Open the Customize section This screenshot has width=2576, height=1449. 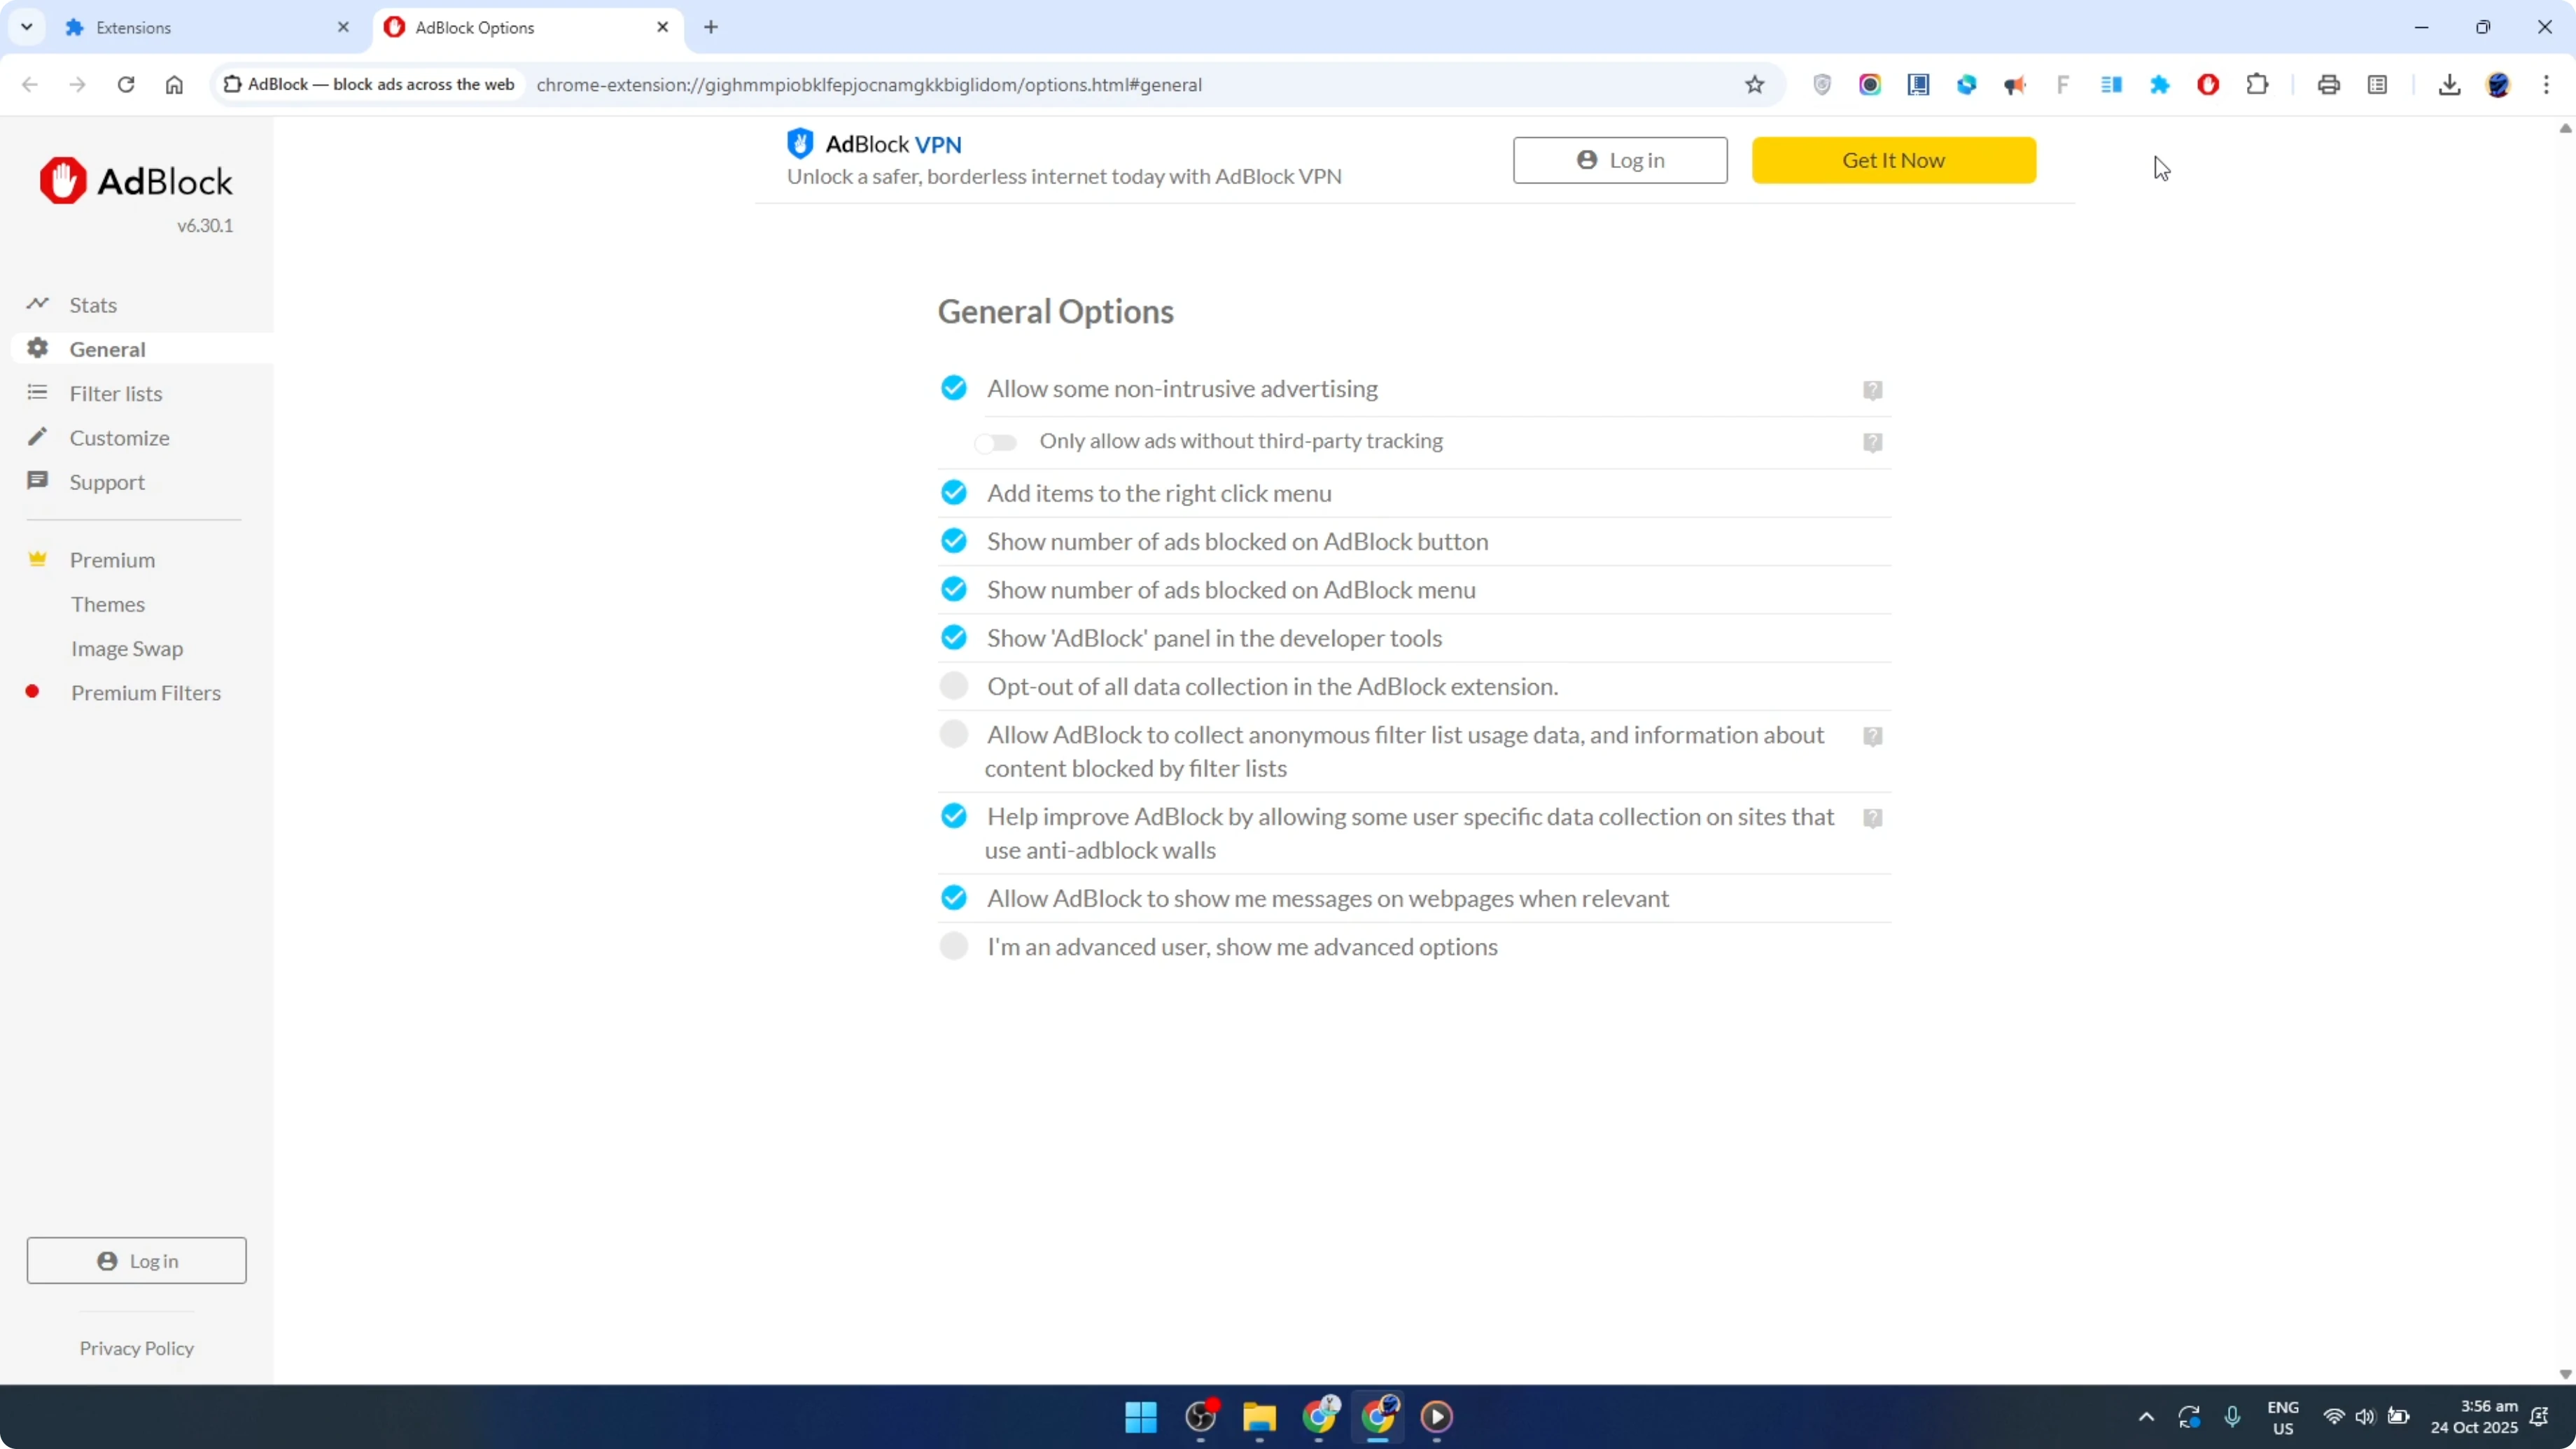120,437
